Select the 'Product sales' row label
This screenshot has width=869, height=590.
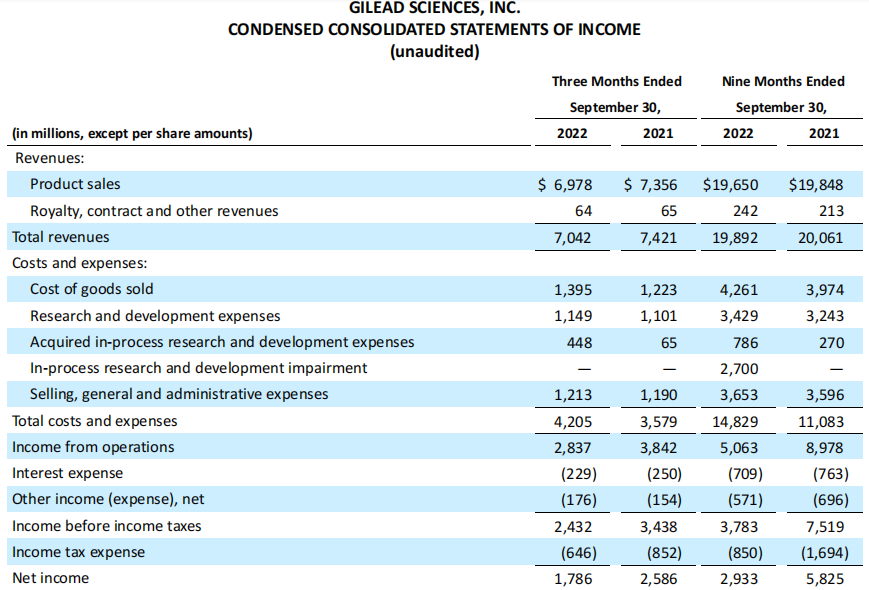[x=75, y=184]
